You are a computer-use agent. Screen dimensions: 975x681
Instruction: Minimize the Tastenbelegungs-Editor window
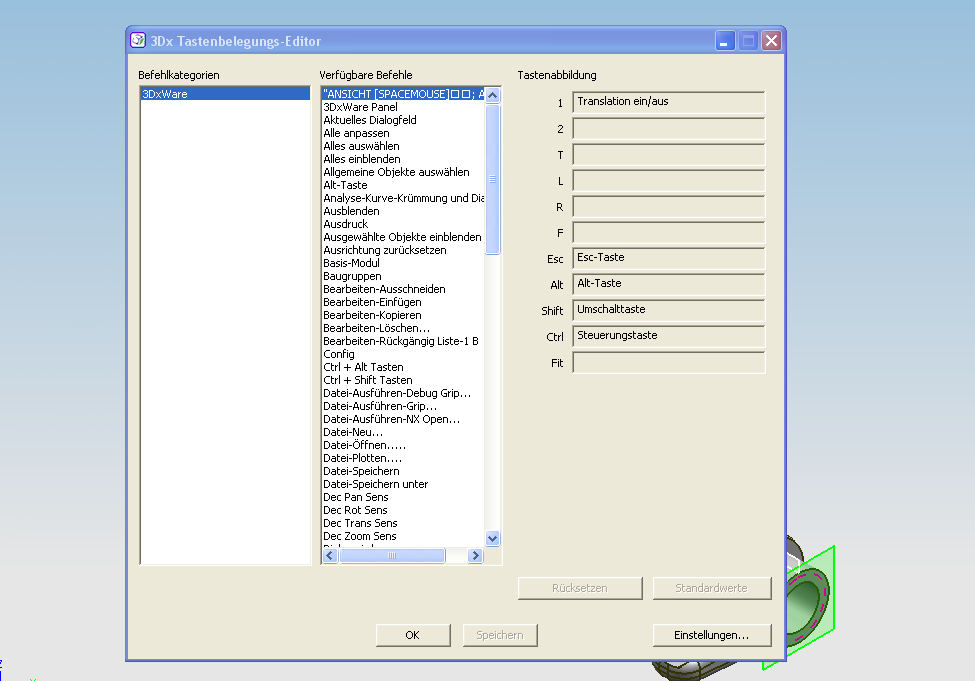click(725, 41)
